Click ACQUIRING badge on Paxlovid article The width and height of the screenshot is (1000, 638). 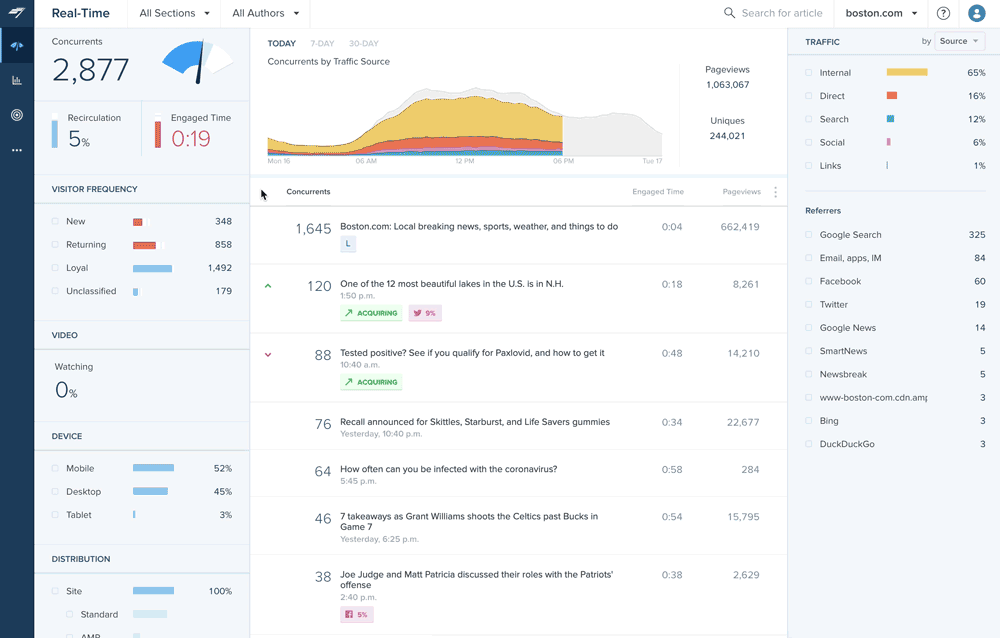[371, 382]
